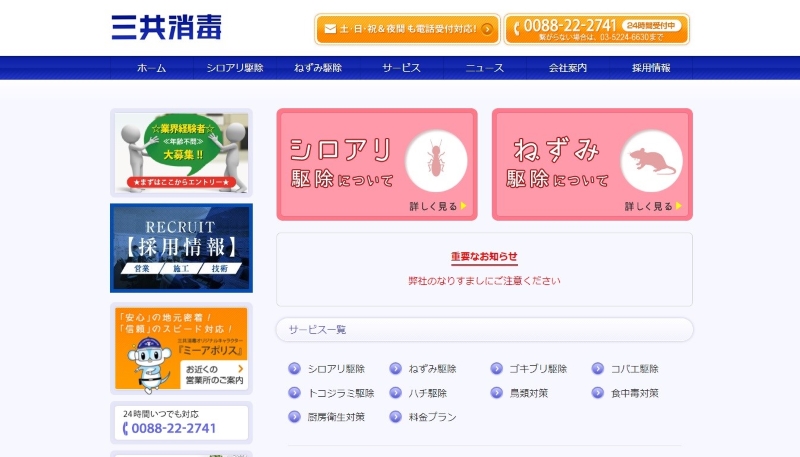Click the 三共消毒 logo
The image size is (800, 457).
pyautogui.click(x=167, y=27)
